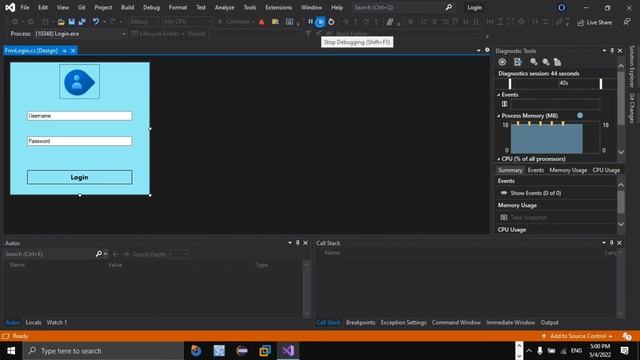Image resolution: width=640 pixels, height=360 pixels.
Task: Open the document tab list dropdown arrow
Action: pos(479,51)
